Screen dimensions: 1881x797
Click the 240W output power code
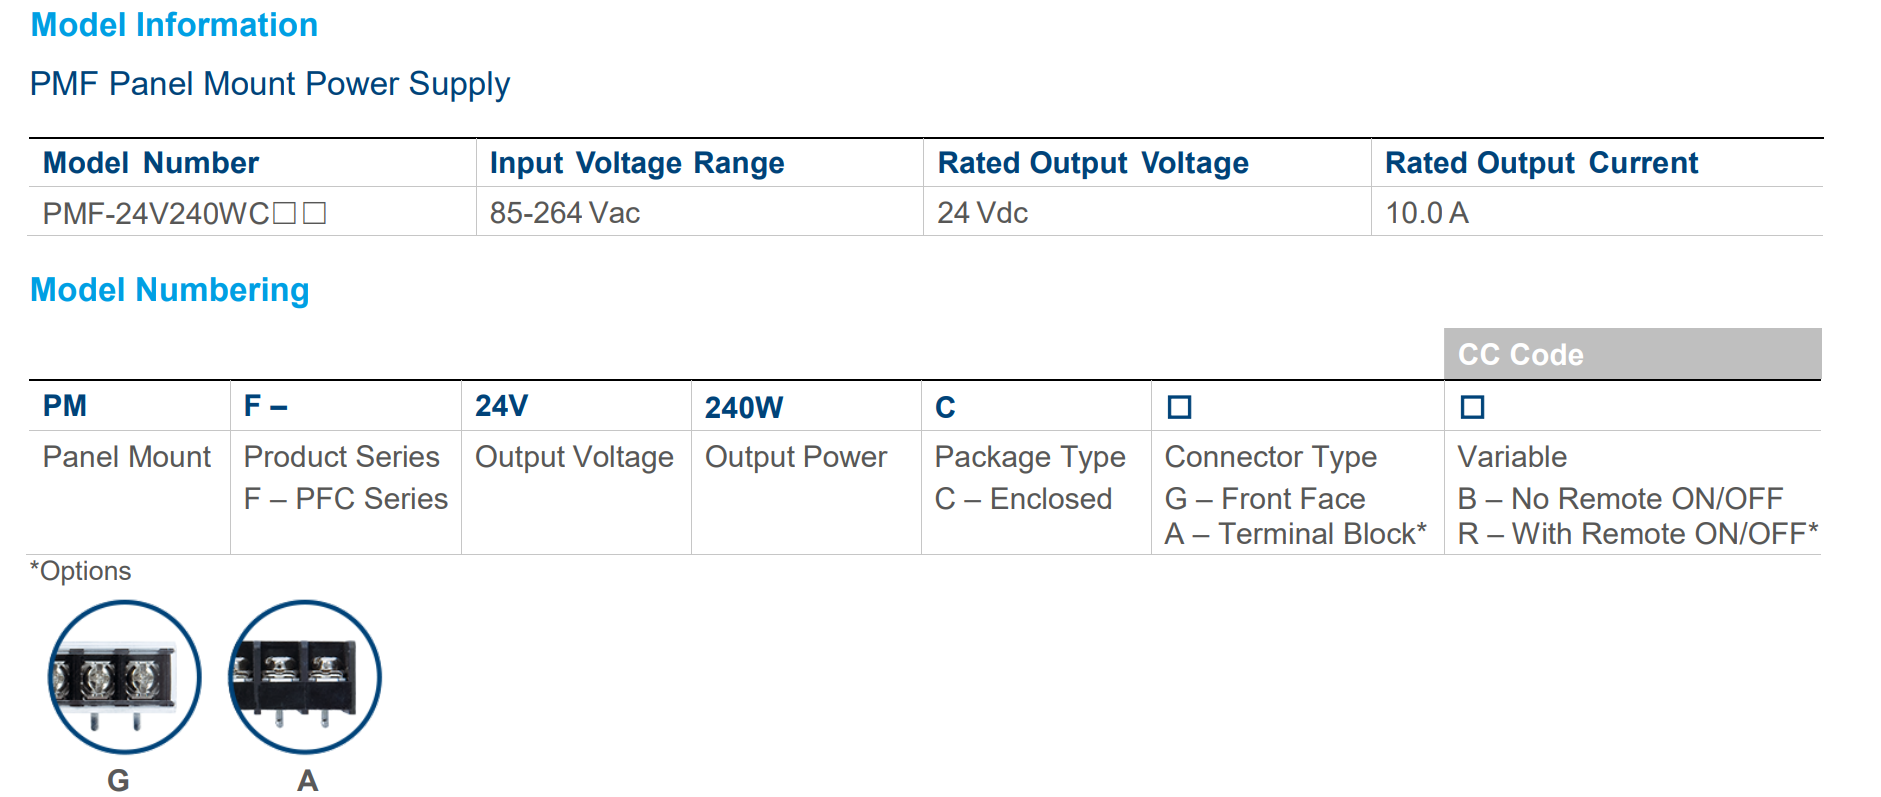[x=744, y=408]
